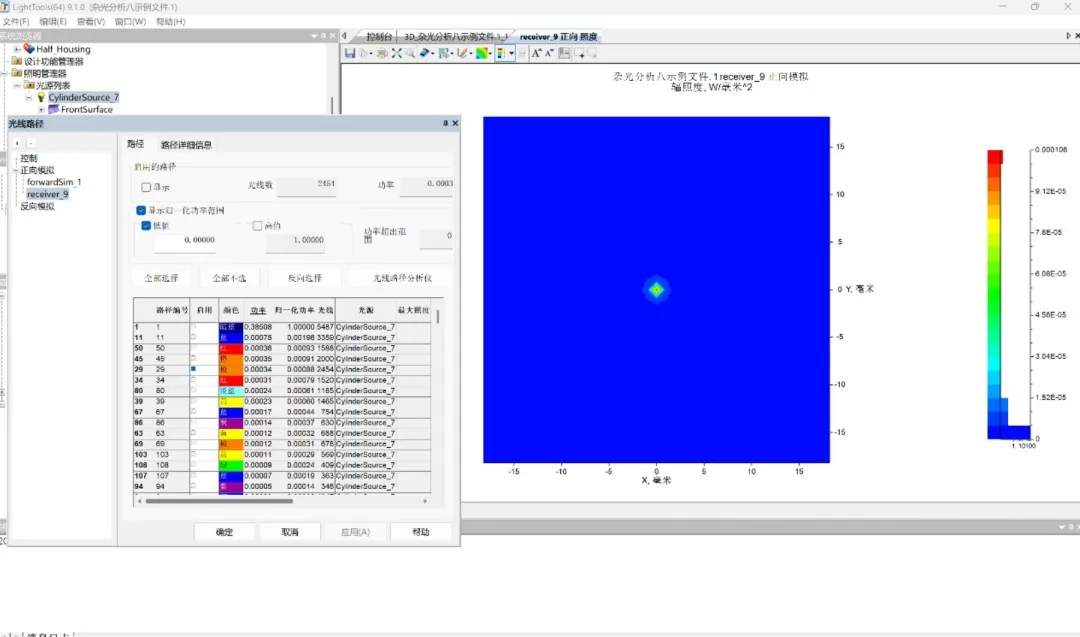The height and width of the screenshot is (637, 1080).
Task: Enable the 显示 checkbox for paths
Action: point(146,187)
